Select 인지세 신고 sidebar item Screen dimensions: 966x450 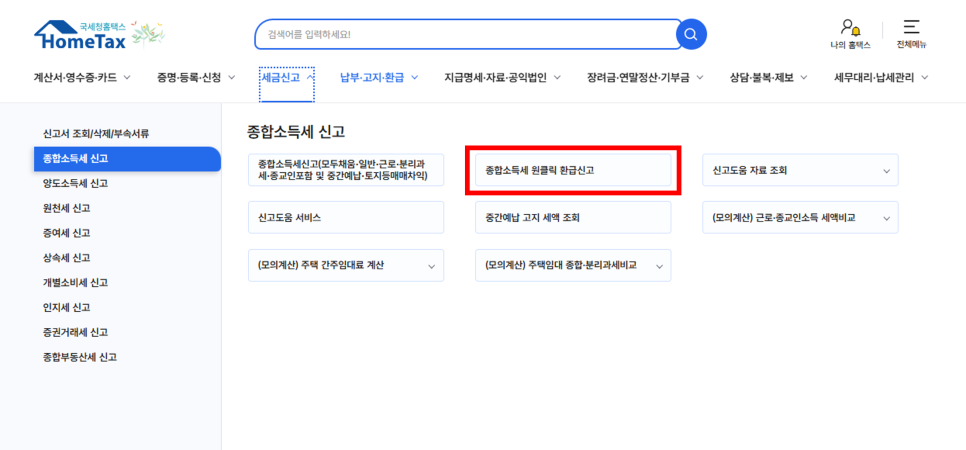tap(67, 307)
